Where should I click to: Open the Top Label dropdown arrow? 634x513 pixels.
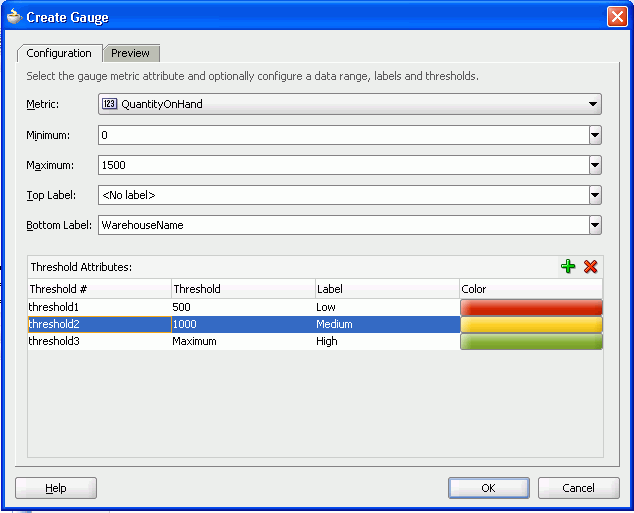pos(595,195)
